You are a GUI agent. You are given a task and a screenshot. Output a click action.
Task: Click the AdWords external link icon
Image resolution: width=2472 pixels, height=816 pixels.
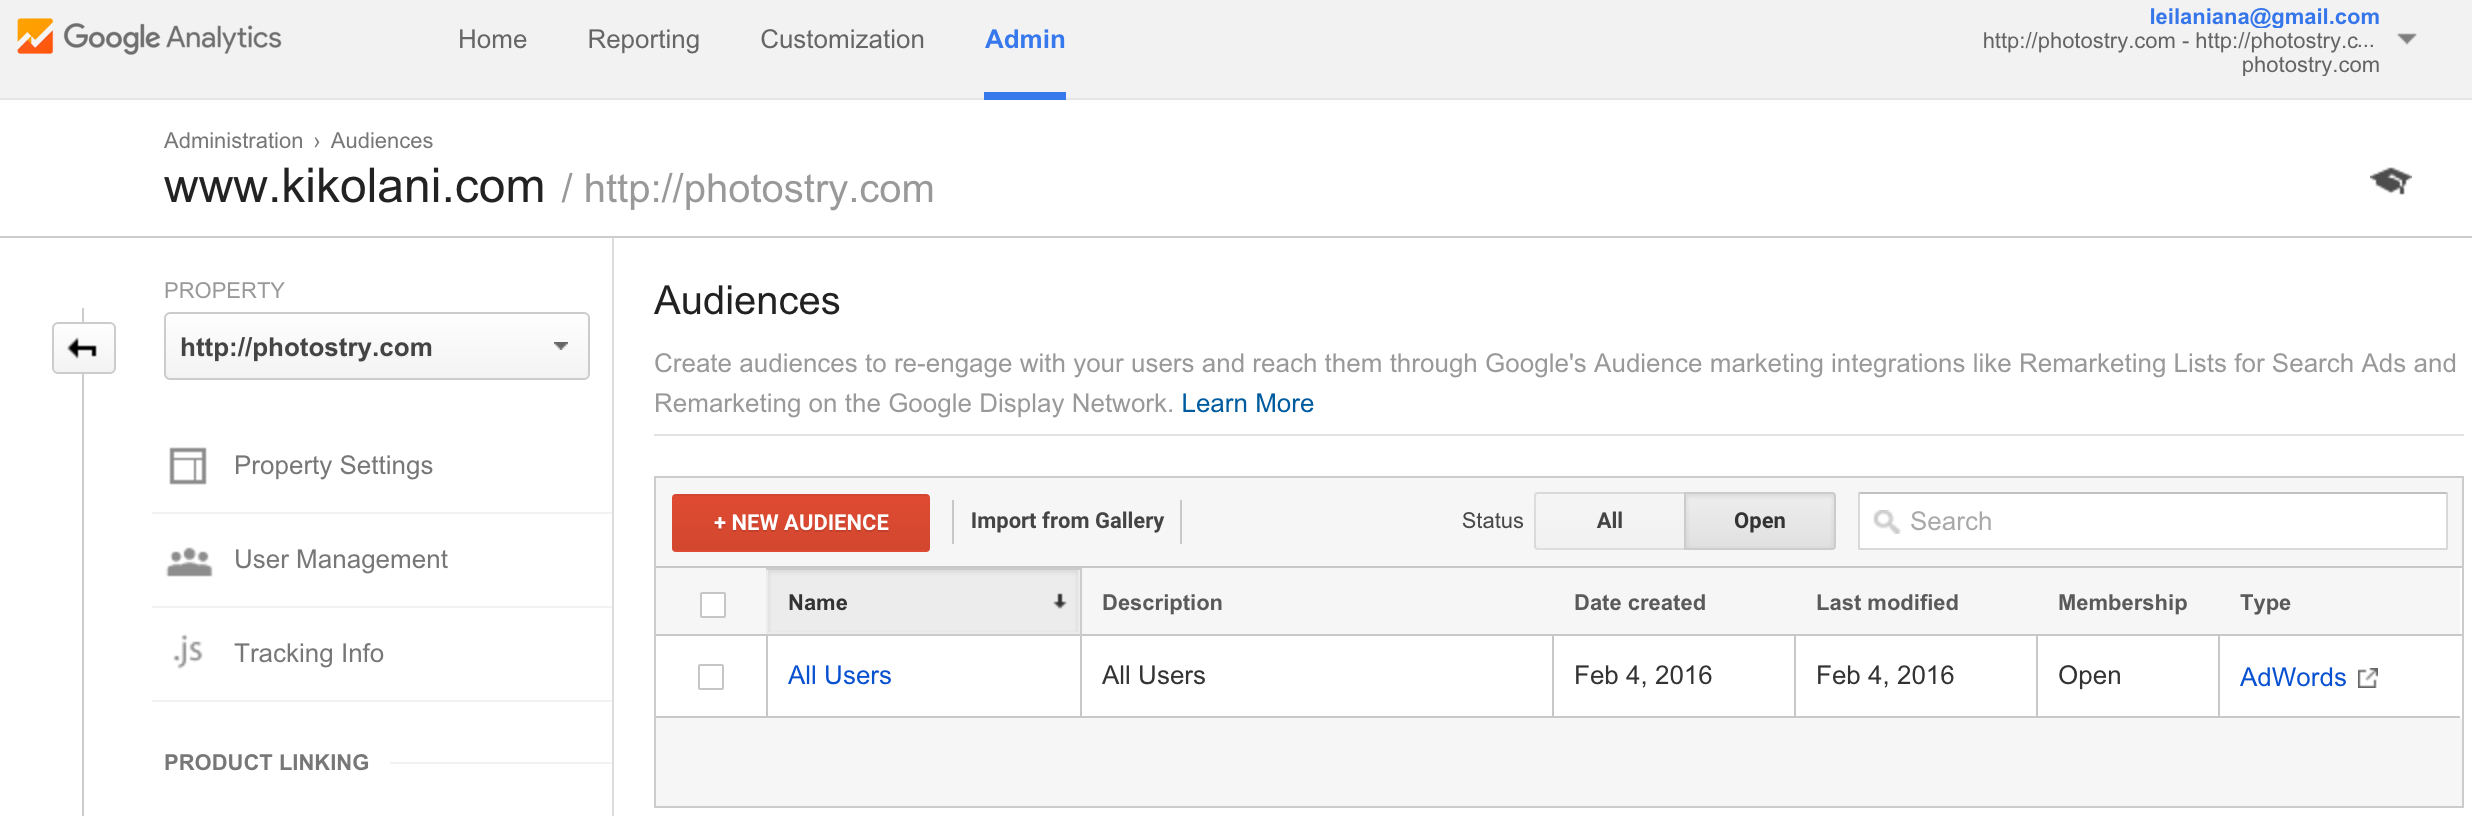point(2368,678)
